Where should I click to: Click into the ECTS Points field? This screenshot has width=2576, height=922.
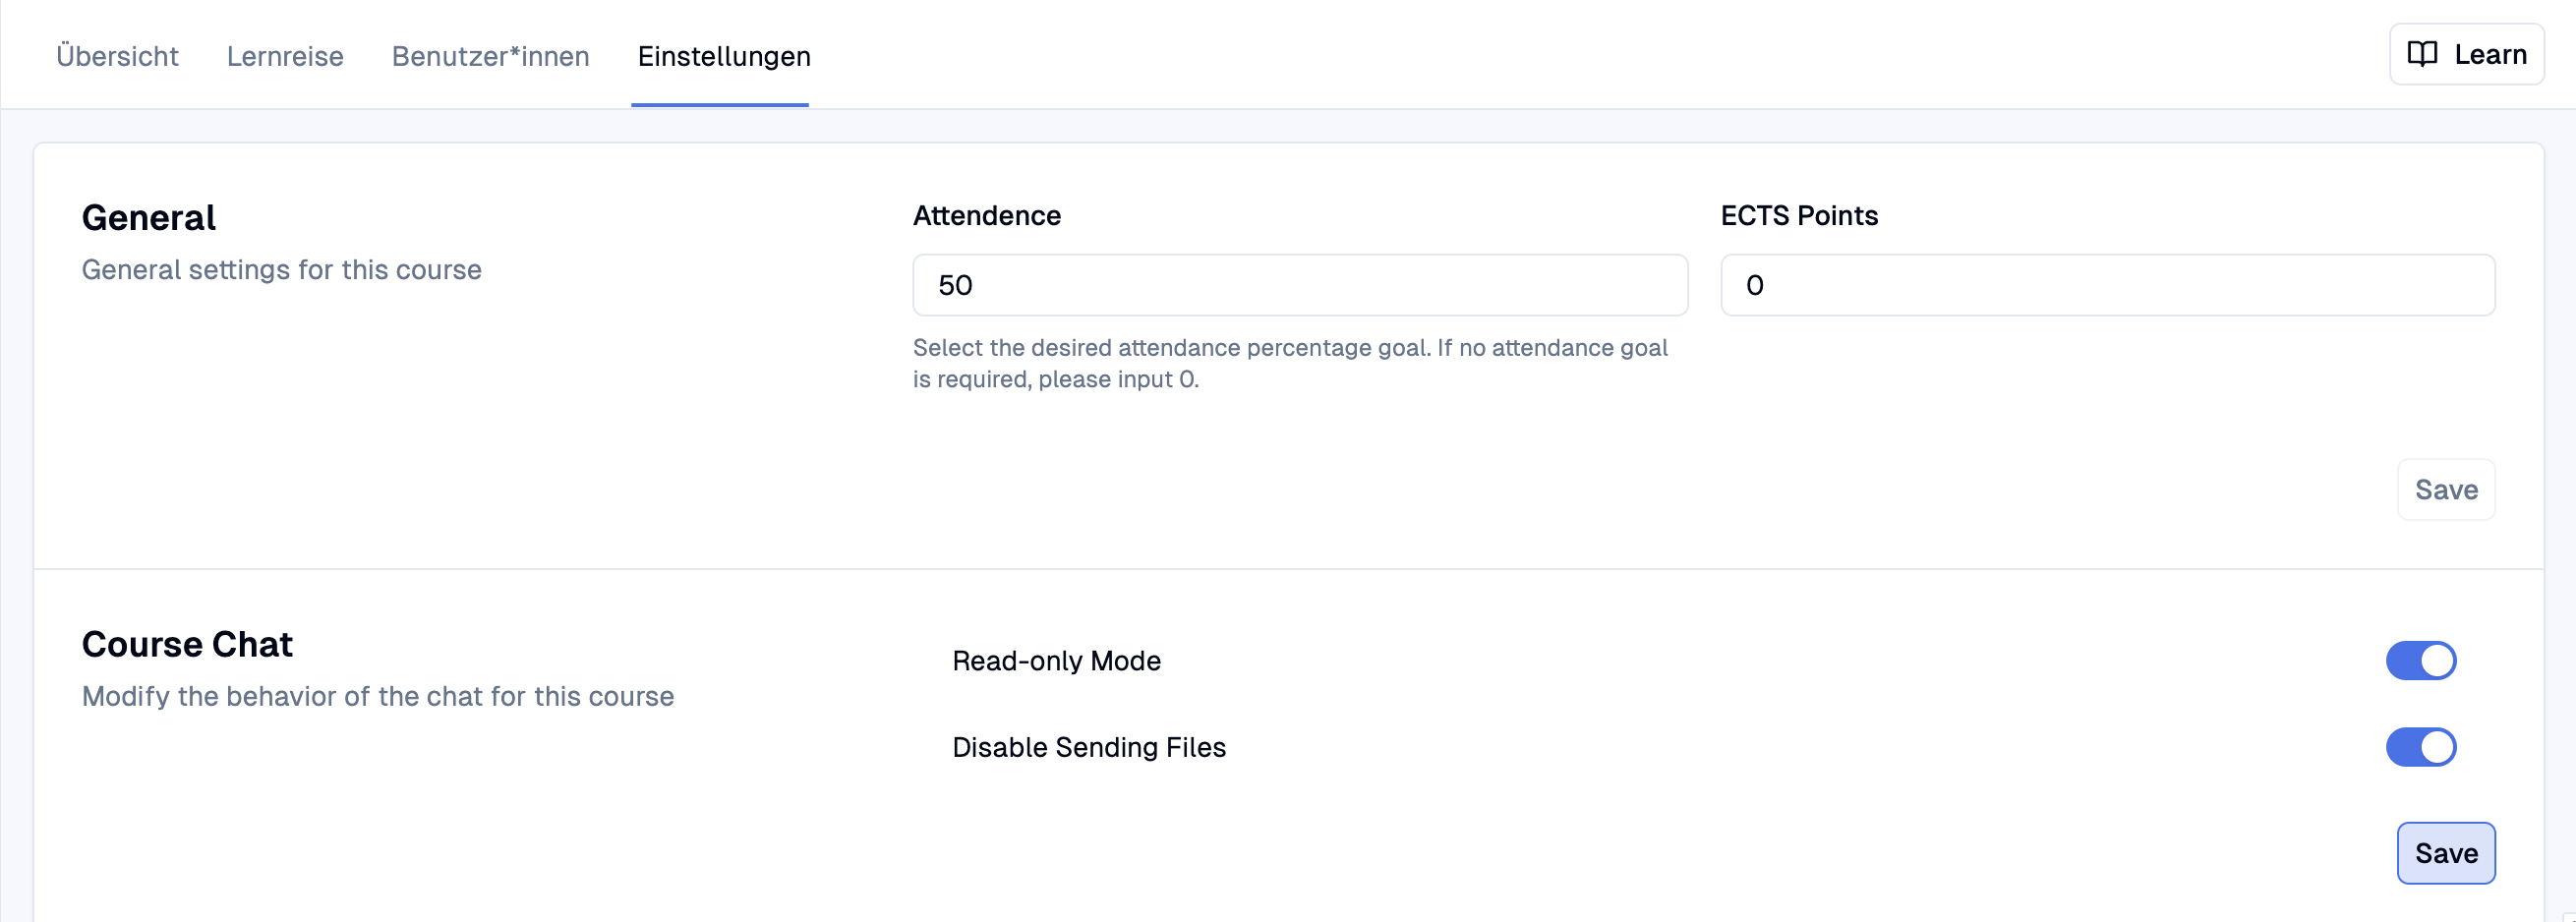[2107, 285]
